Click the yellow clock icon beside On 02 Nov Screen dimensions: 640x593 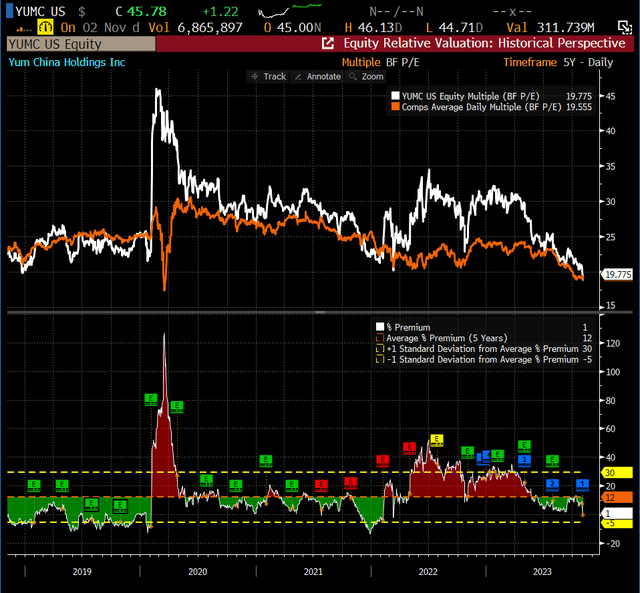tap(45, 27)
